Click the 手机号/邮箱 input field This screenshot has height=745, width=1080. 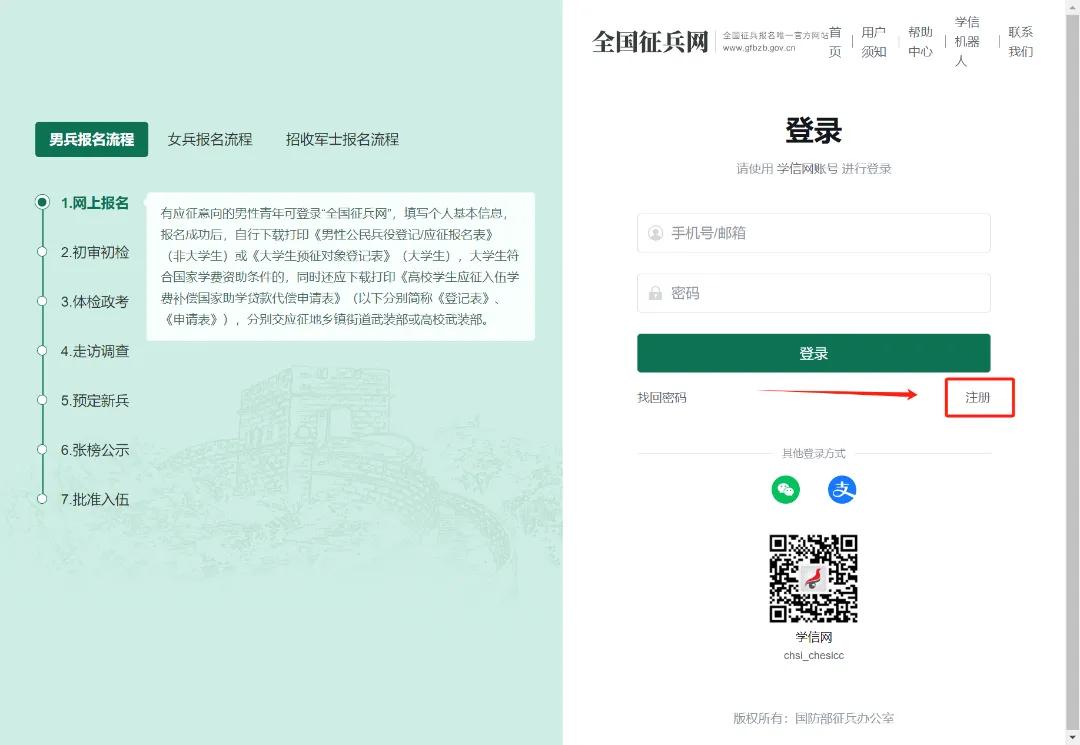point(813,233)
